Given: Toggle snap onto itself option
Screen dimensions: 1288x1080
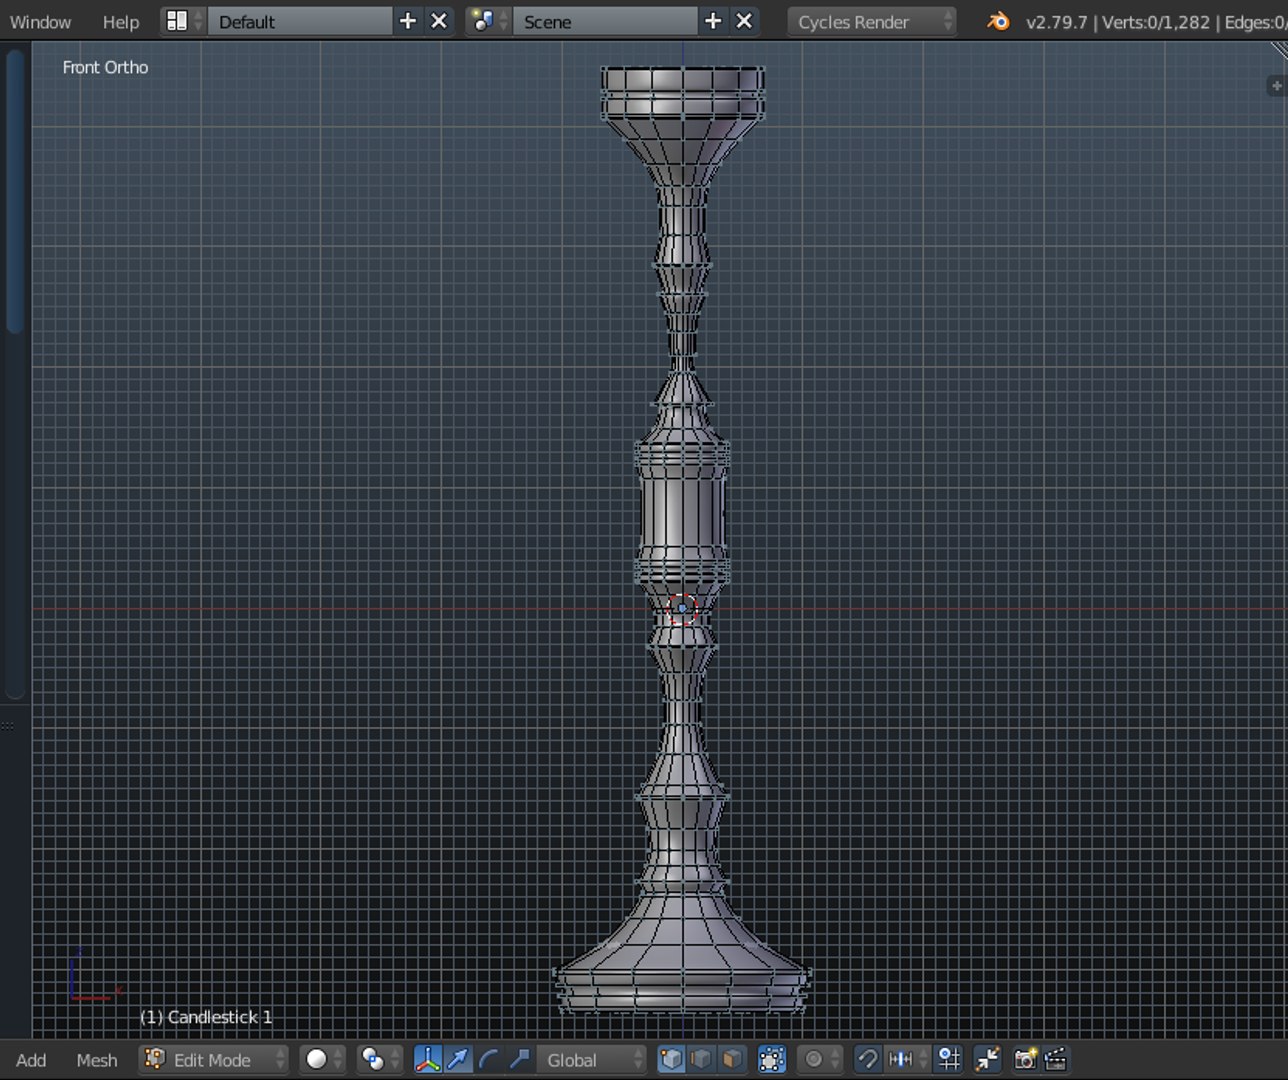Looking at the screenshot, I should click(948, 1059).
